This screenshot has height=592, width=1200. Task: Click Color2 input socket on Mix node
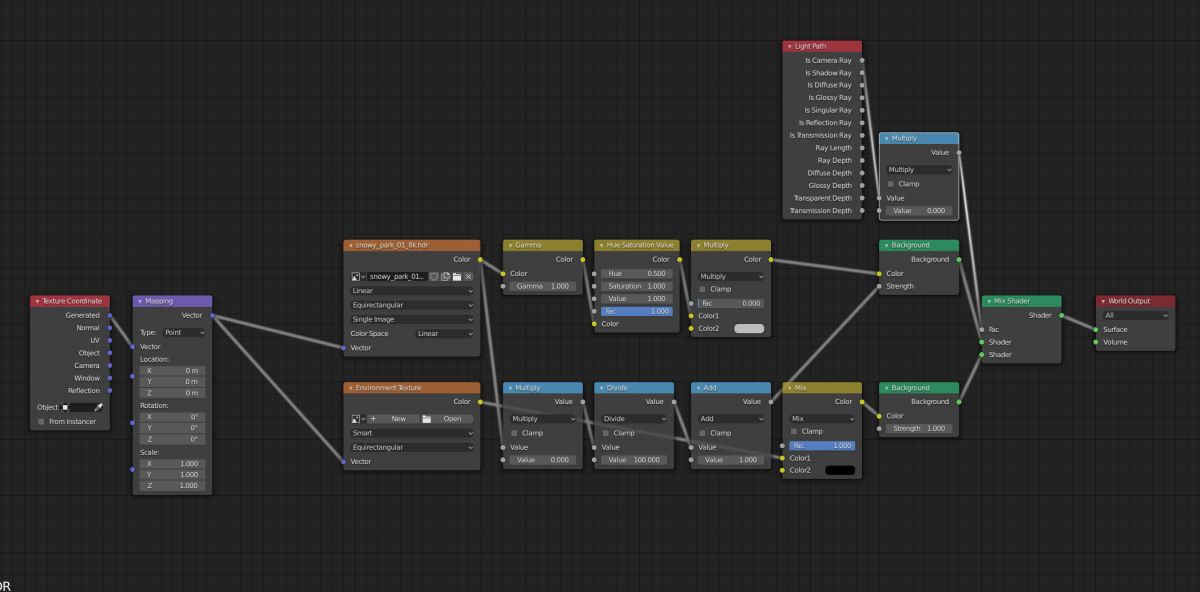tap(781, 470)
